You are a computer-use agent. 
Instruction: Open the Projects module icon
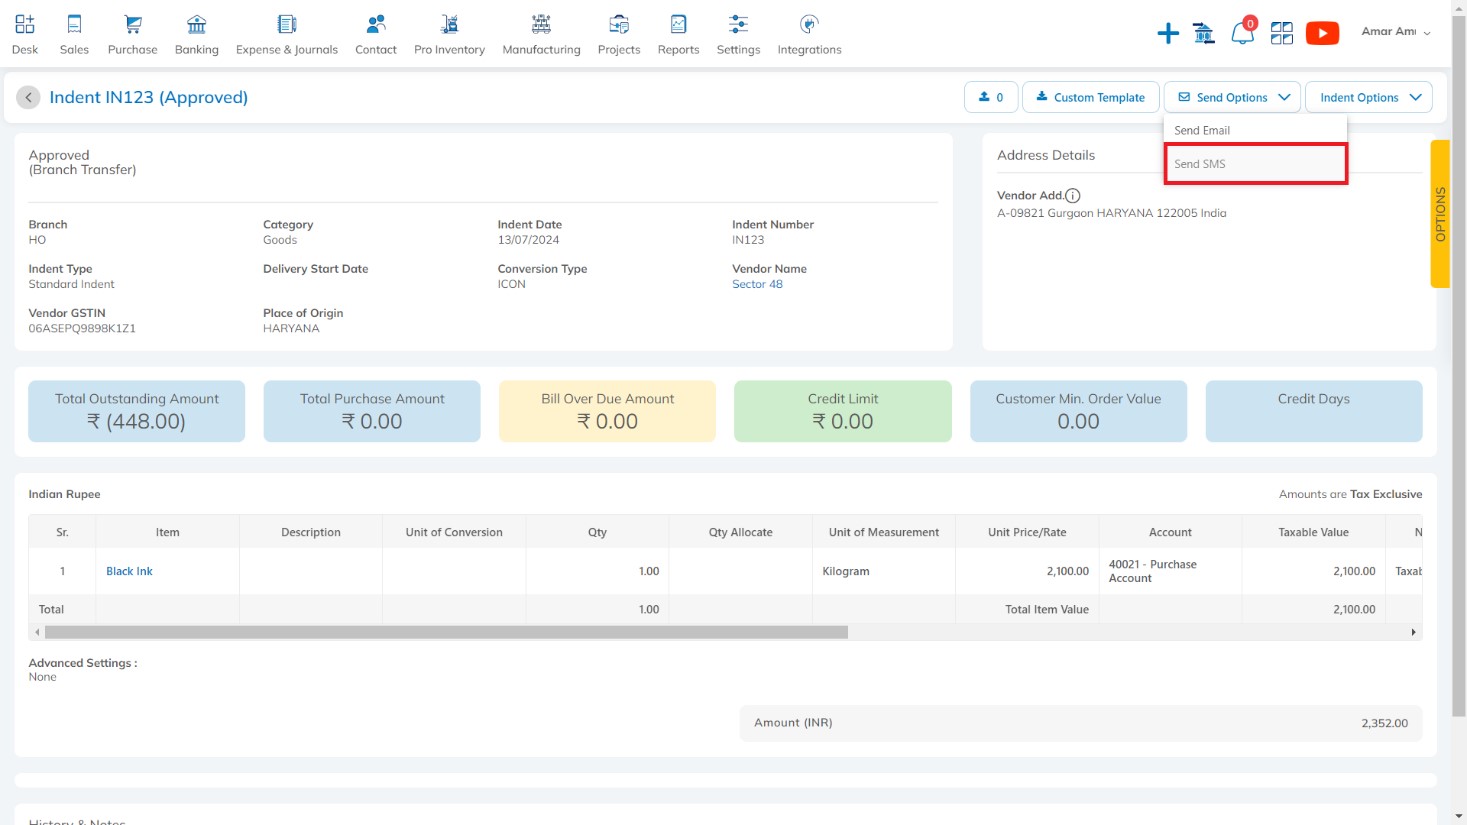(619, 24)
